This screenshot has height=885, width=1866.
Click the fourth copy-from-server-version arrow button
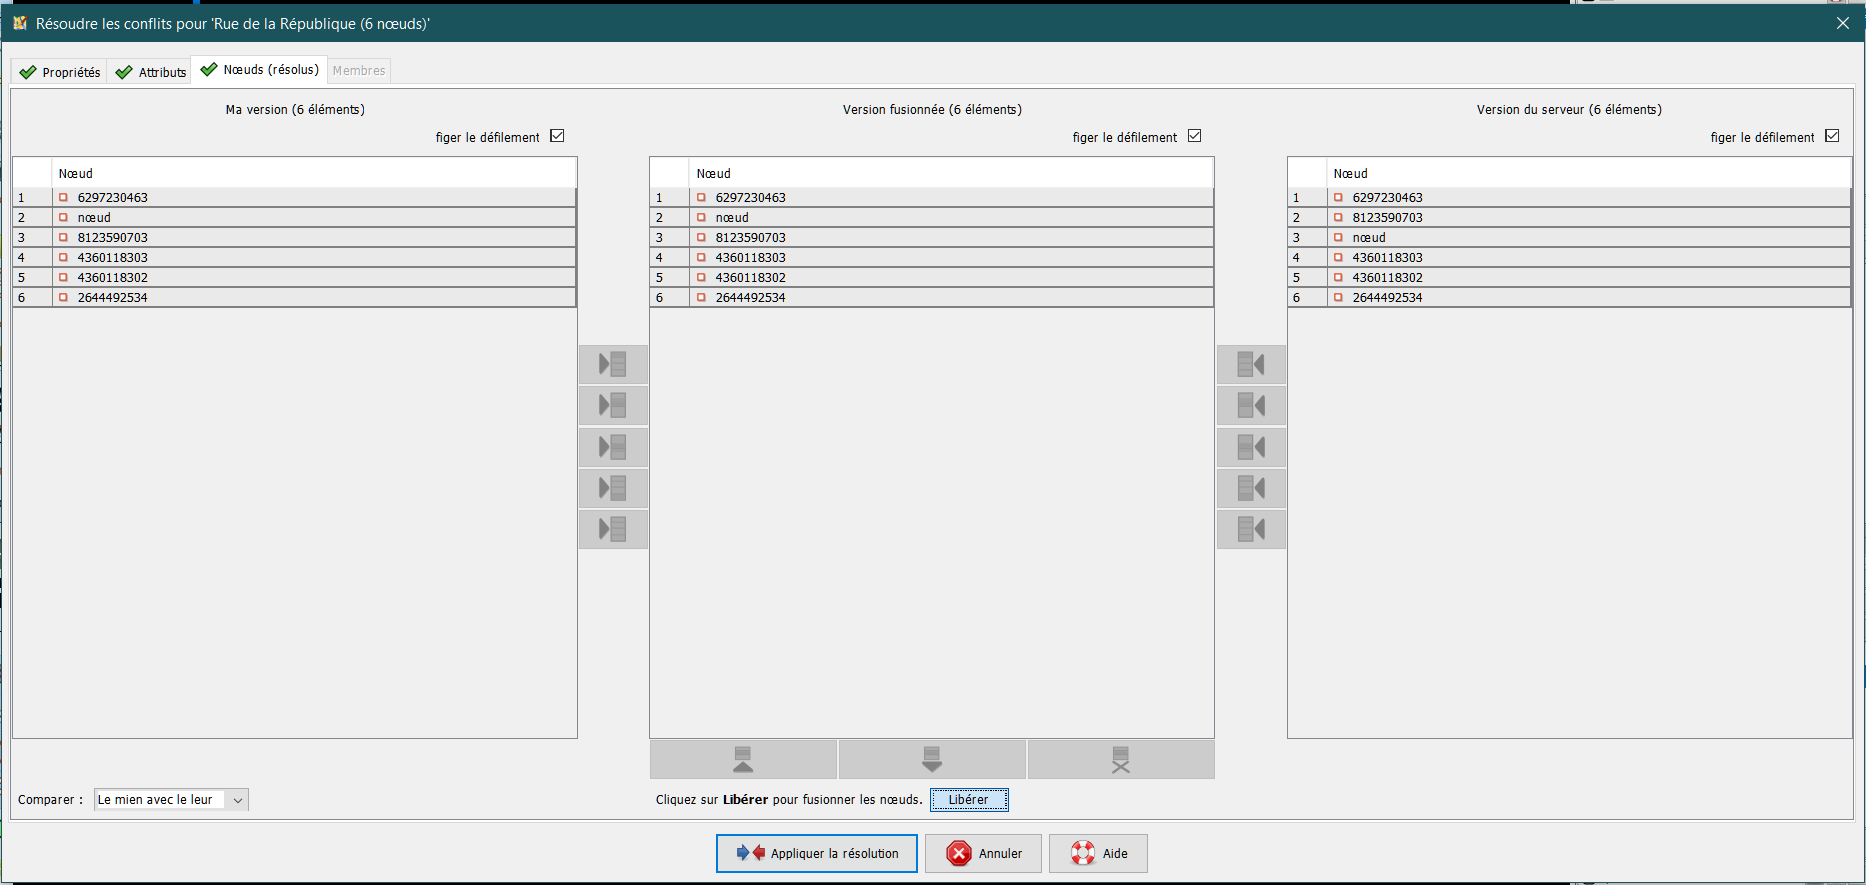coord(1251,488)
